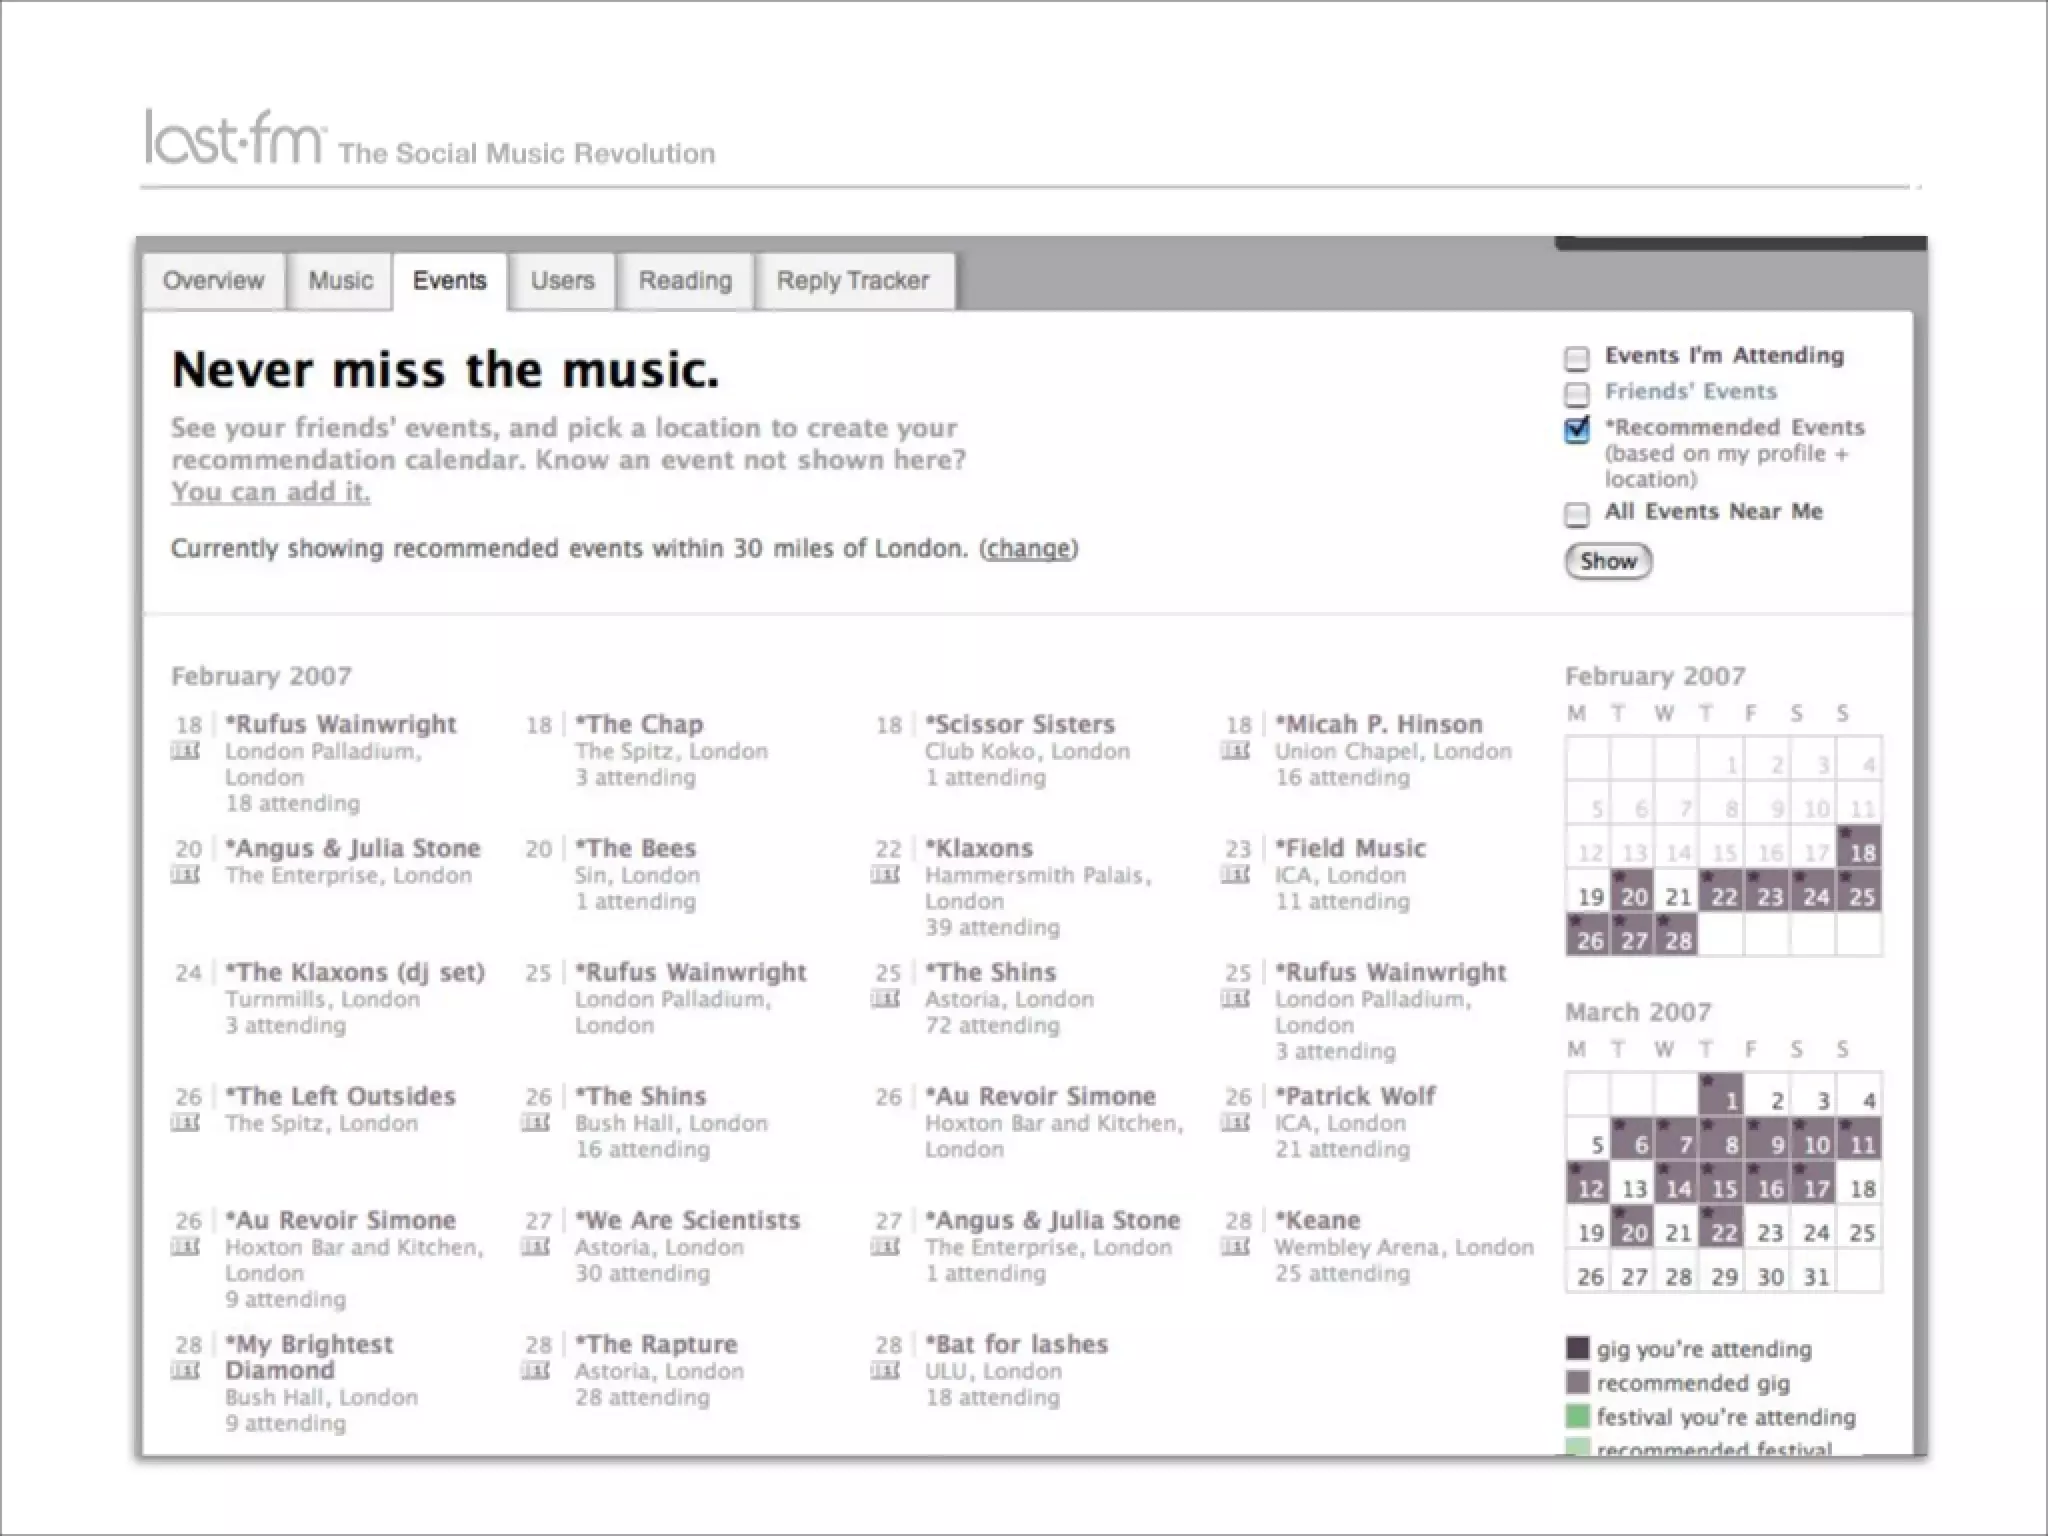Open the Bat for lashes event link
This screenshot has height=1536, width=2048.
pos(1016,1344)
